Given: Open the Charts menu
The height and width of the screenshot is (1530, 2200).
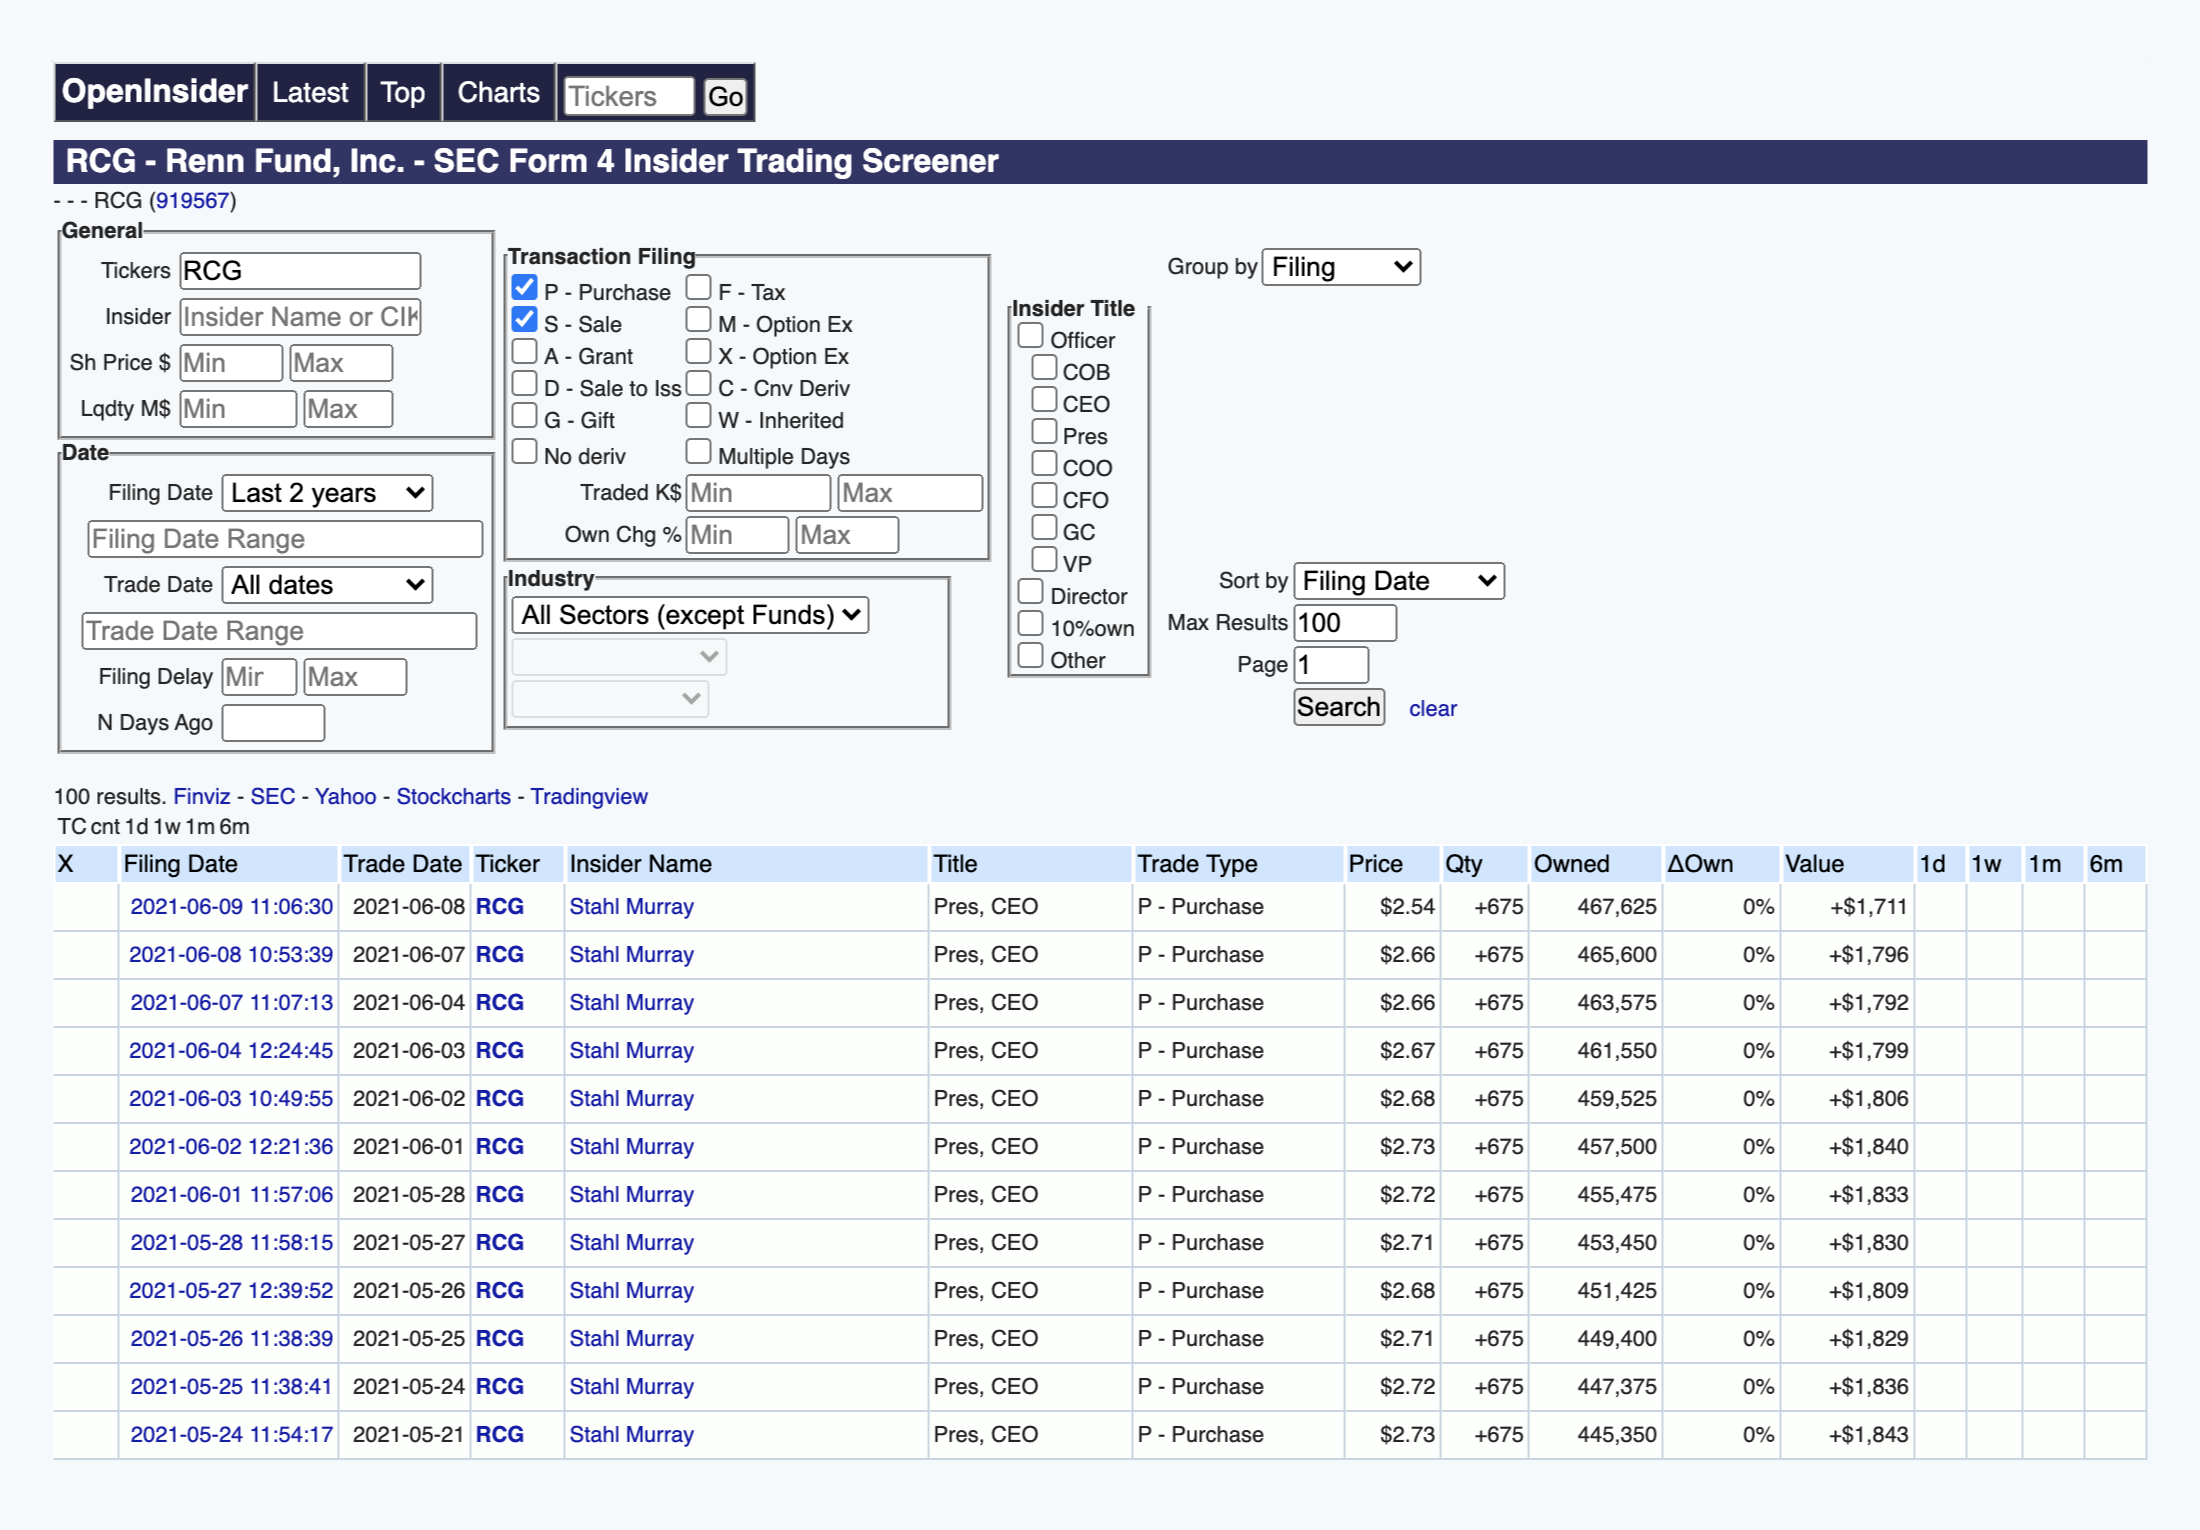Looking at the screenshot, I should 498,93.
